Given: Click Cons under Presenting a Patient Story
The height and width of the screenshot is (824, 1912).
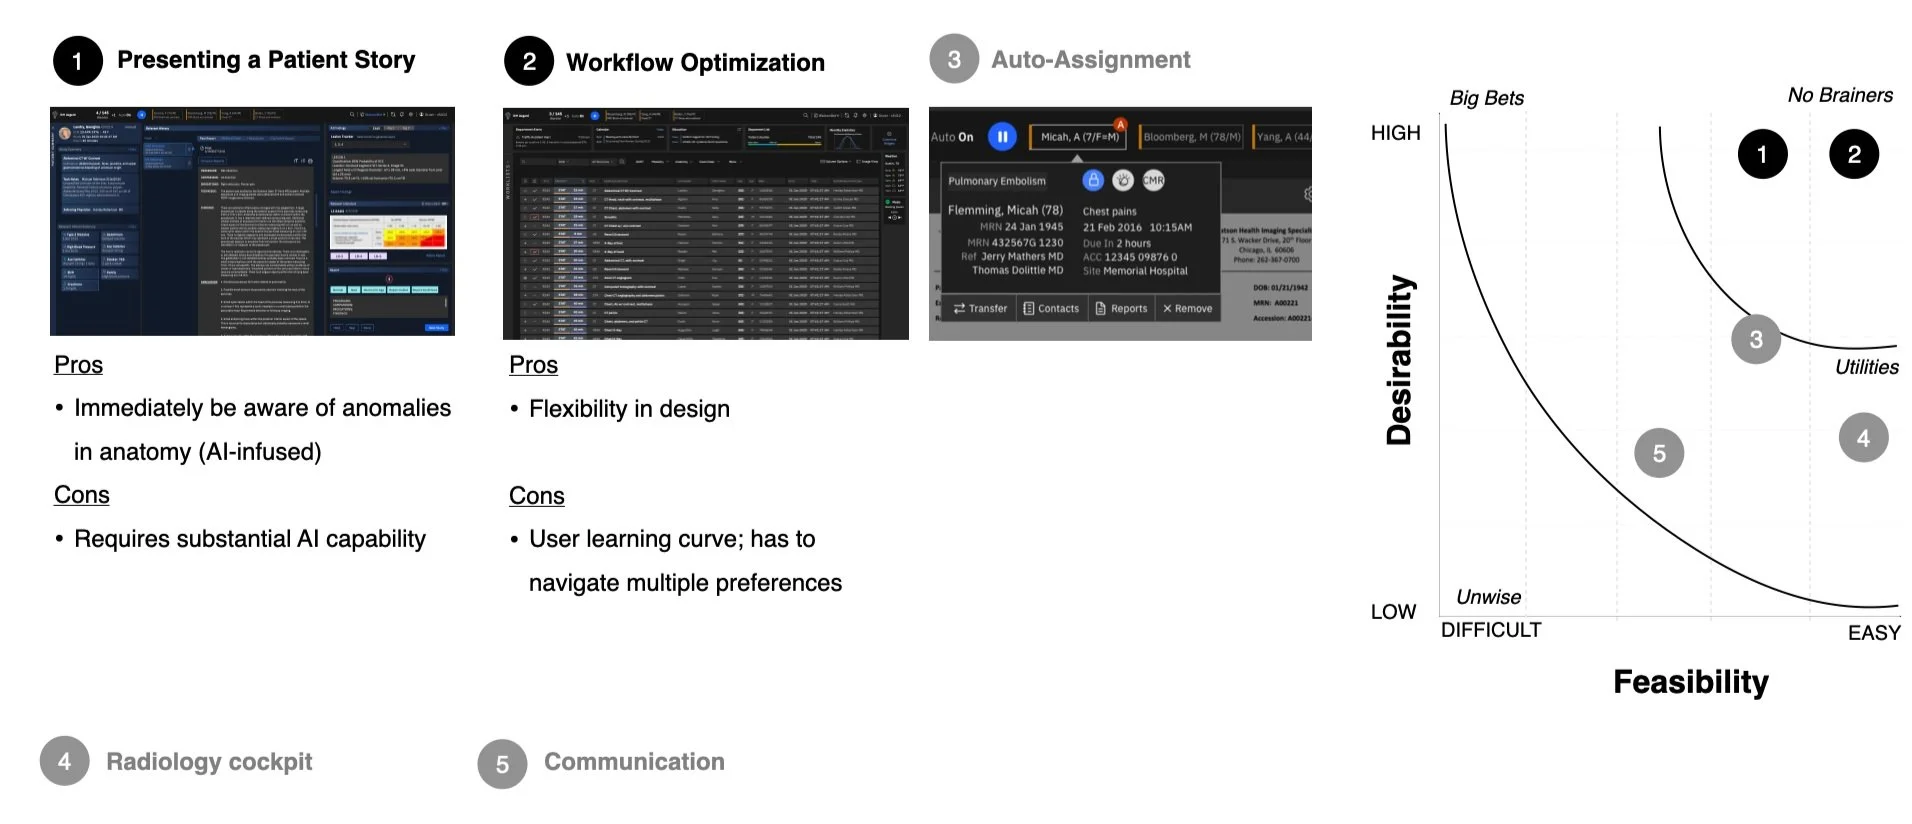Looking at the screenshot, I should (x=82, y=495).
